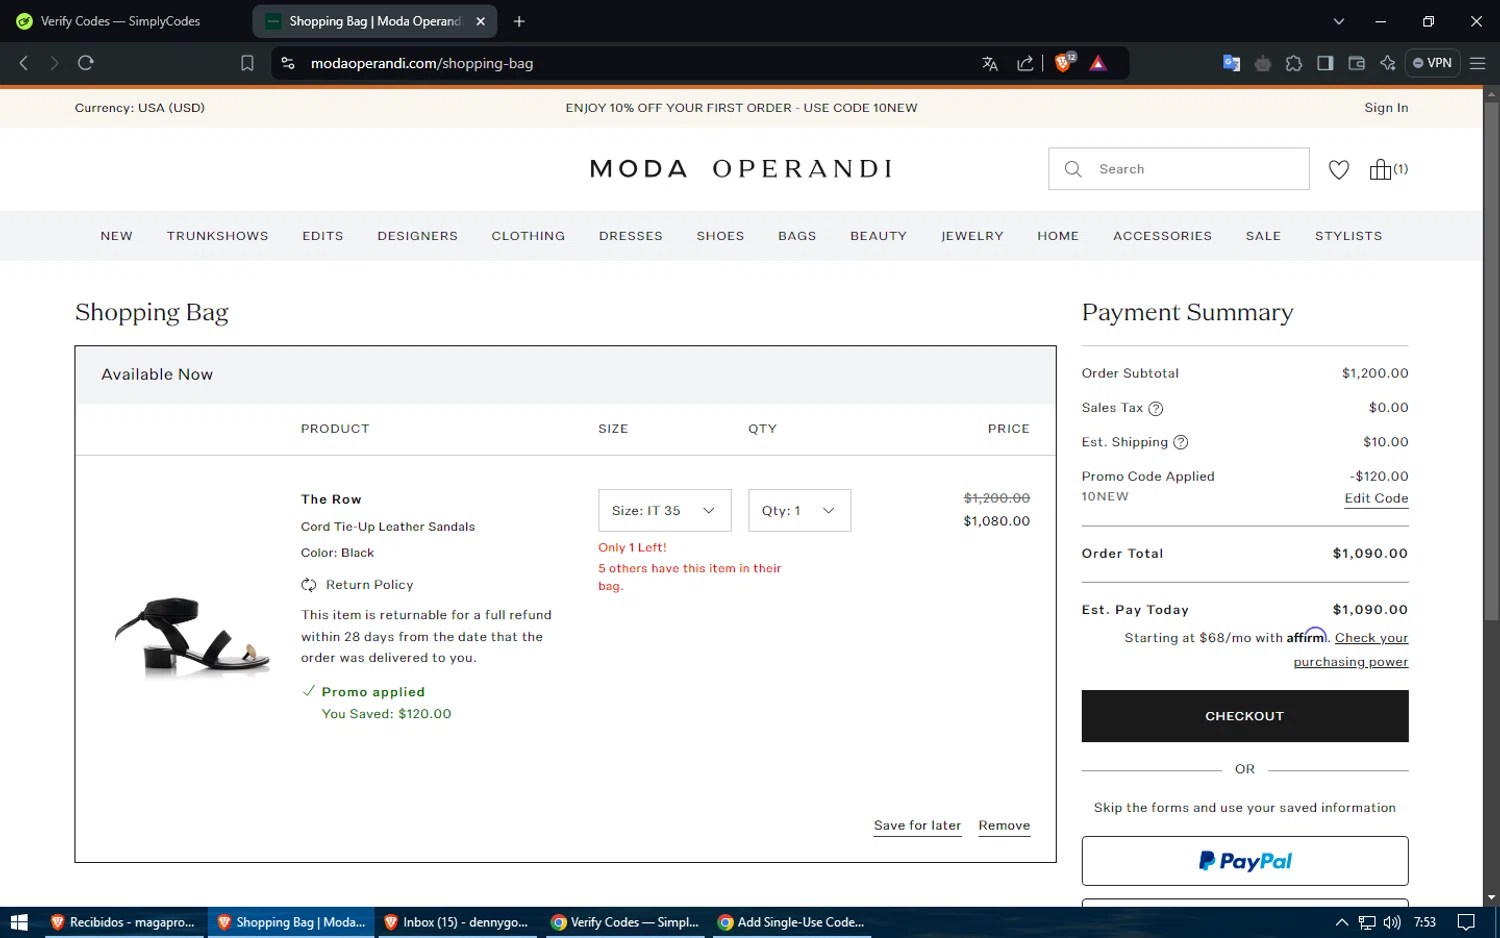Bookmark this page in address bar
The width and height of the screenshot is (1500, 938).
pyautogui.click(x=247, y=63)
